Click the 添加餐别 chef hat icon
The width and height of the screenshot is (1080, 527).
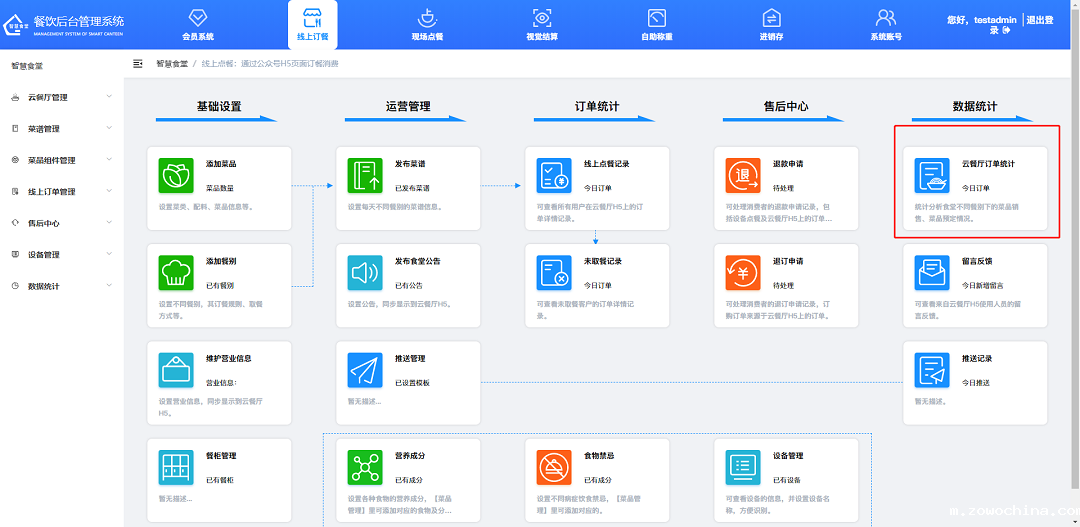(176, 272)
